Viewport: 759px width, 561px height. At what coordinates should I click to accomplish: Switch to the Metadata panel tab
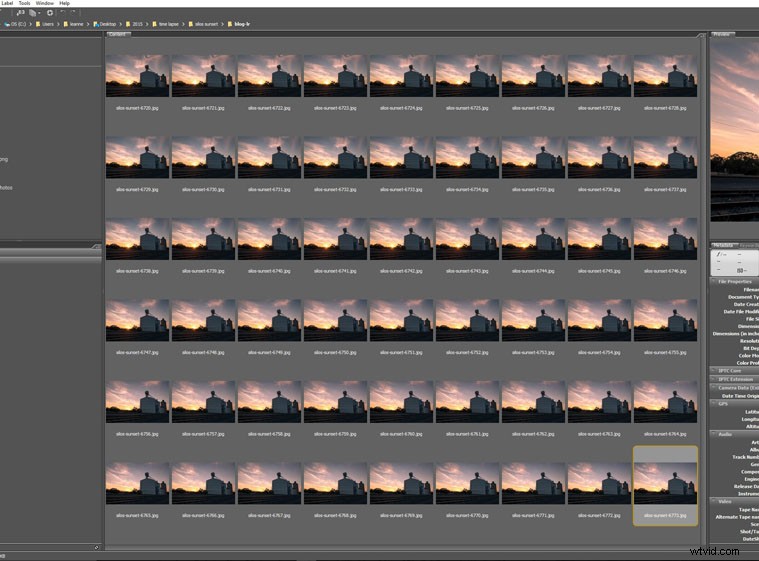coord(723,244)
